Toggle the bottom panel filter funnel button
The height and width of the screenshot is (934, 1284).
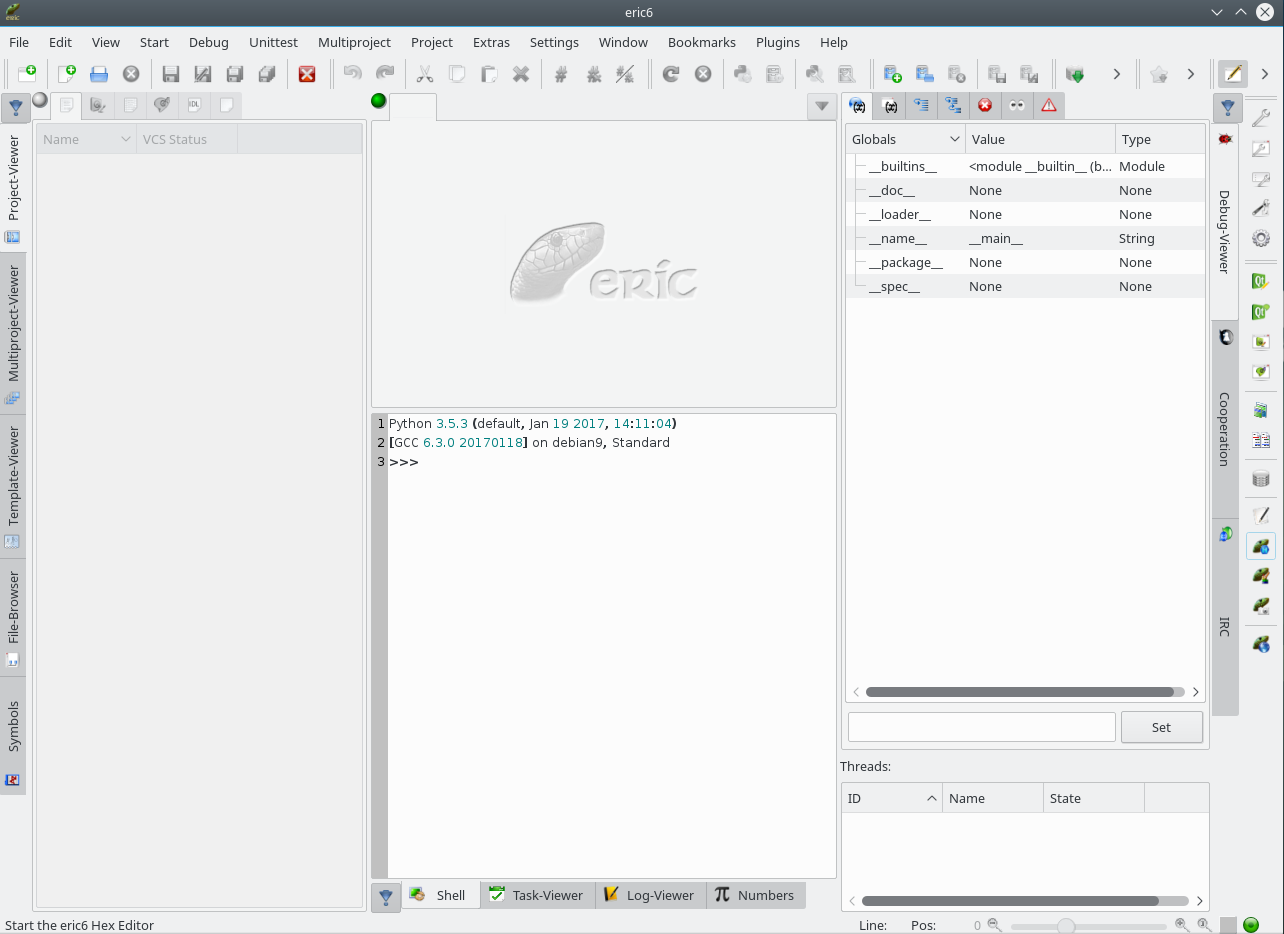(x=386, y=897)
